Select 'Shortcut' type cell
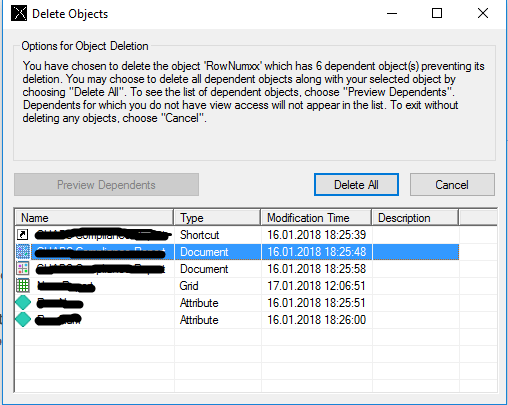Image resolution: width=508 pixels, height=405 pixels. [x=199, y=235]
